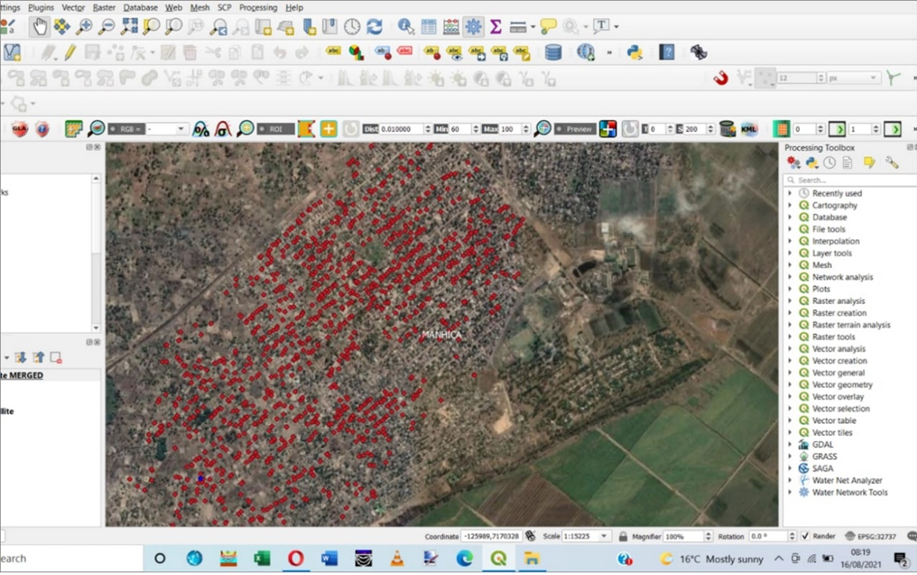
Task: Click the Statistical Summary sigma icon
Action: 495,27
